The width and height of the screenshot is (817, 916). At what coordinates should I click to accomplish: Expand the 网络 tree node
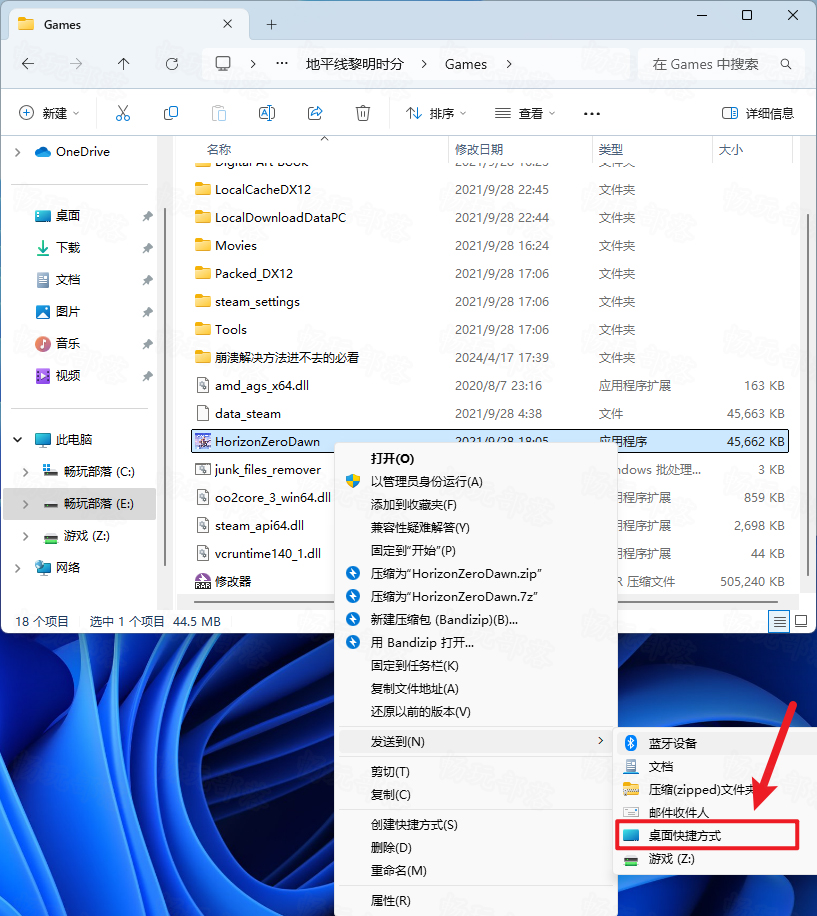click(x=18, y=568)
